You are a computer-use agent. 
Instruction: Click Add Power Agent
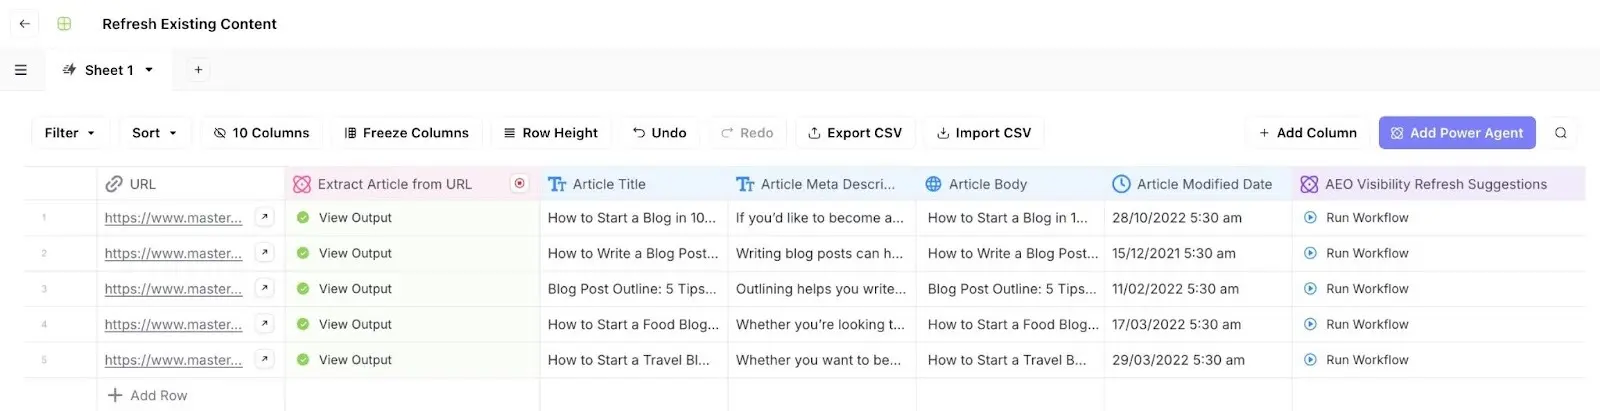click(x=1457, y=133)
